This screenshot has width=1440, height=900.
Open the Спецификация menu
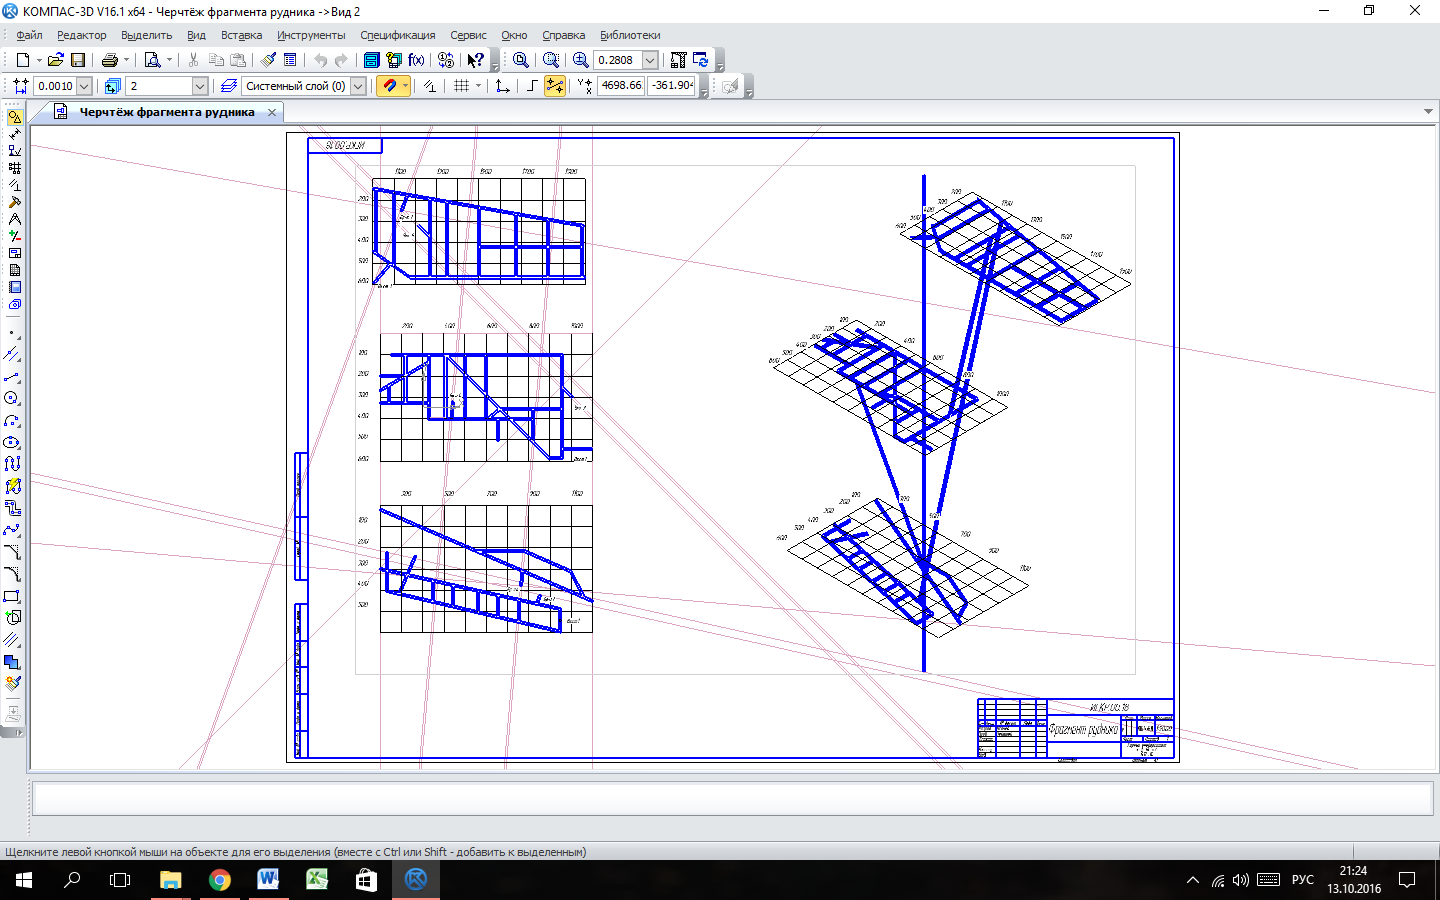398,35
